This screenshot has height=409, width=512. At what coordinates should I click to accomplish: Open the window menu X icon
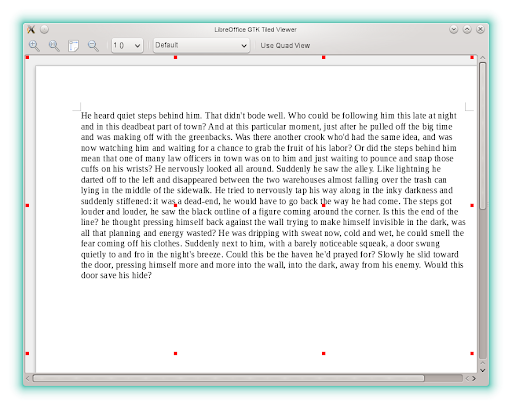(31, 30)
